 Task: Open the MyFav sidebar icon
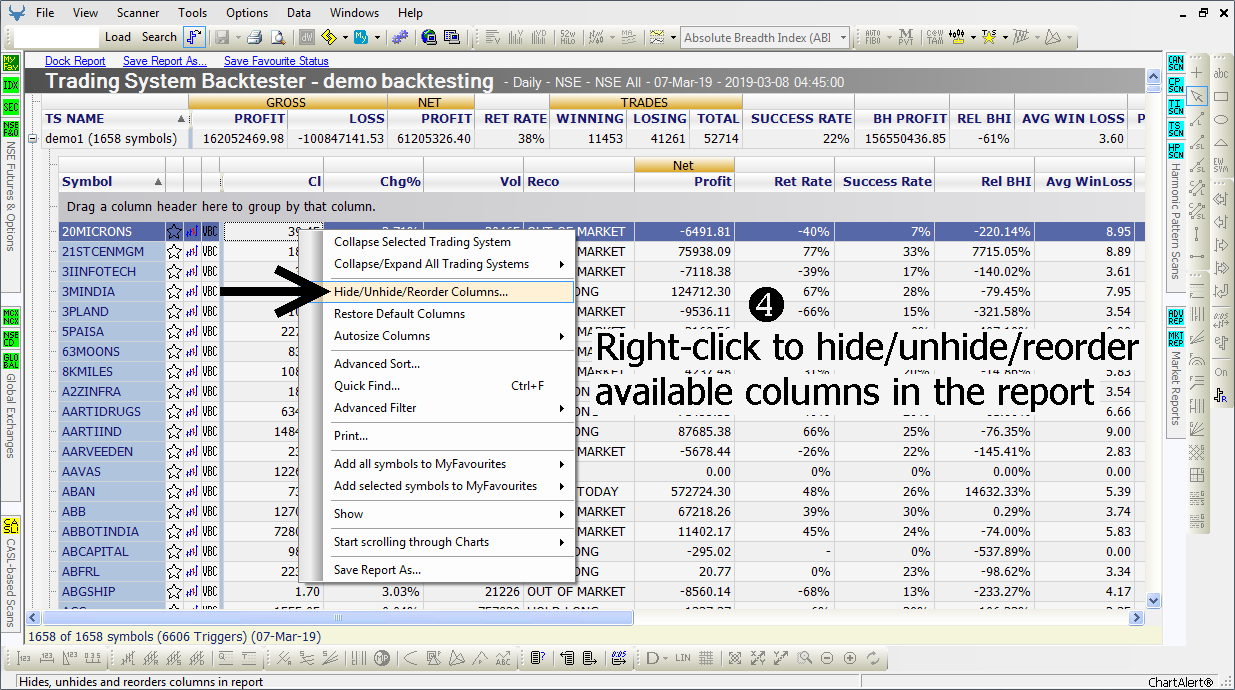[x=11, y=63]
